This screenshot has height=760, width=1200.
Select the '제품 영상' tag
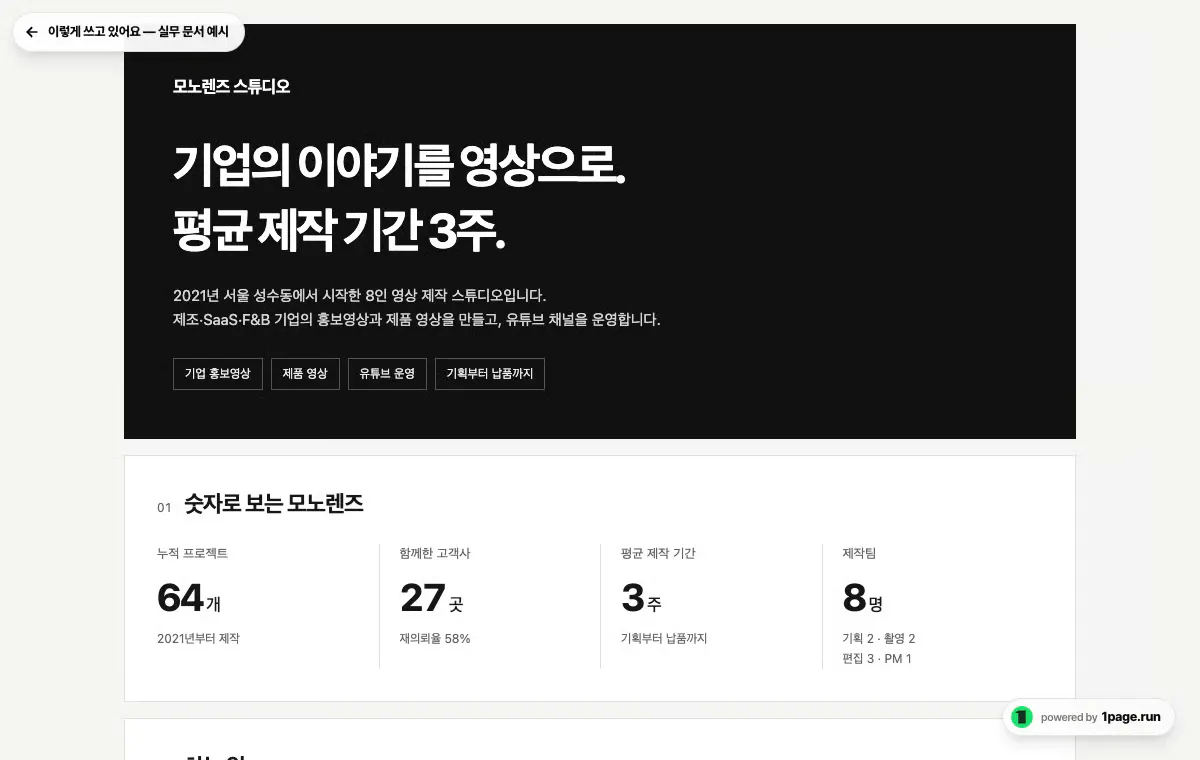coord(305,374)
